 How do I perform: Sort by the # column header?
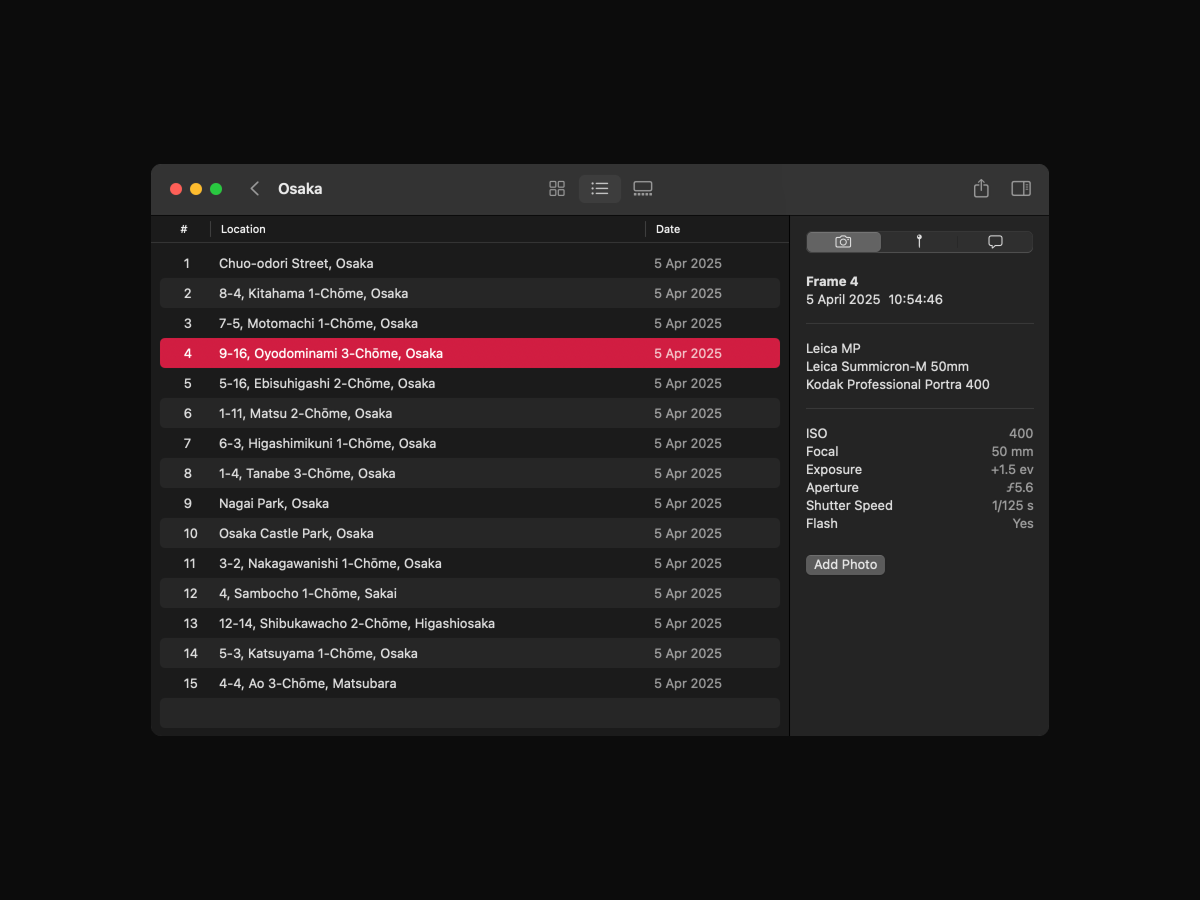184,229
